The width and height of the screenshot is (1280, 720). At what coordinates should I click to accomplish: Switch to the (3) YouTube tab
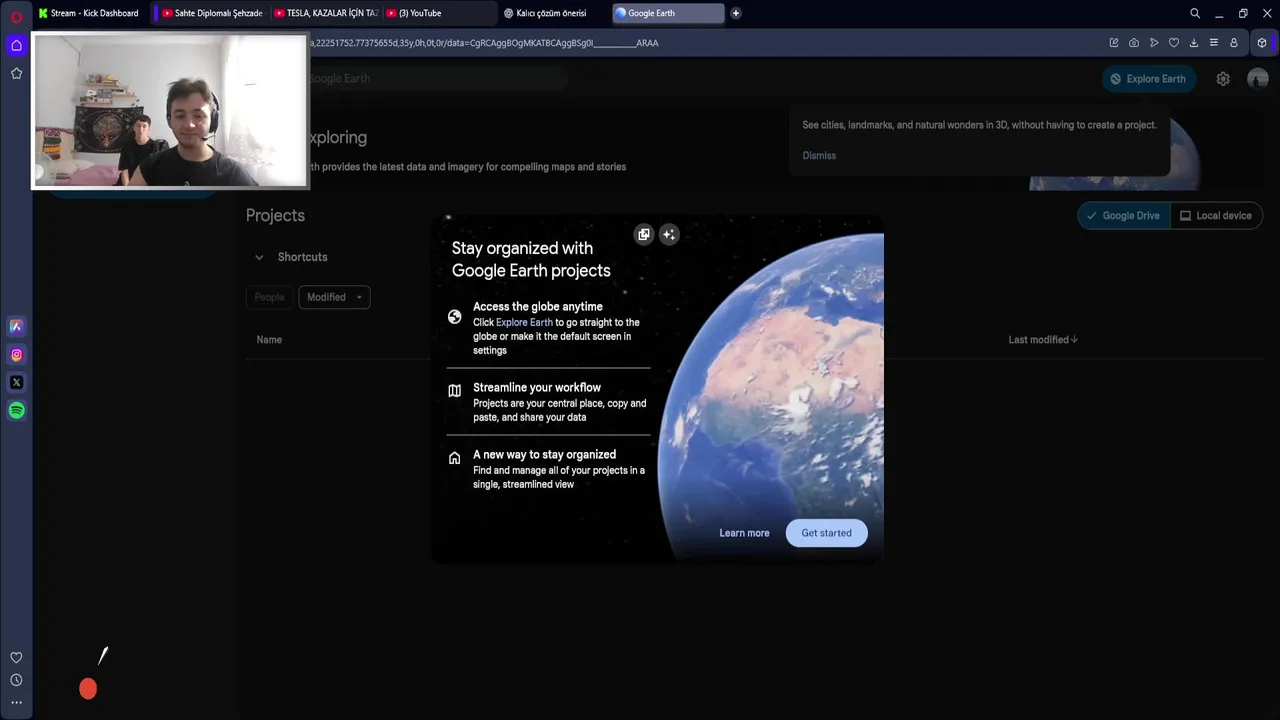pos(440,13)
